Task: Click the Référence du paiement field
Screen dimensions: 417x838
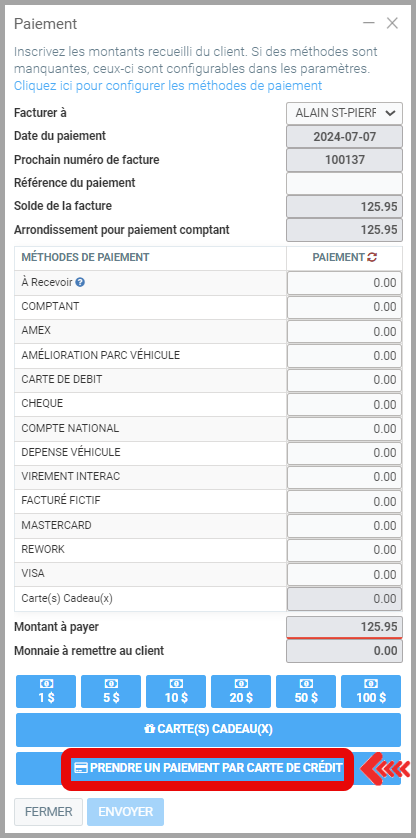Action: [x=344, y=183]
